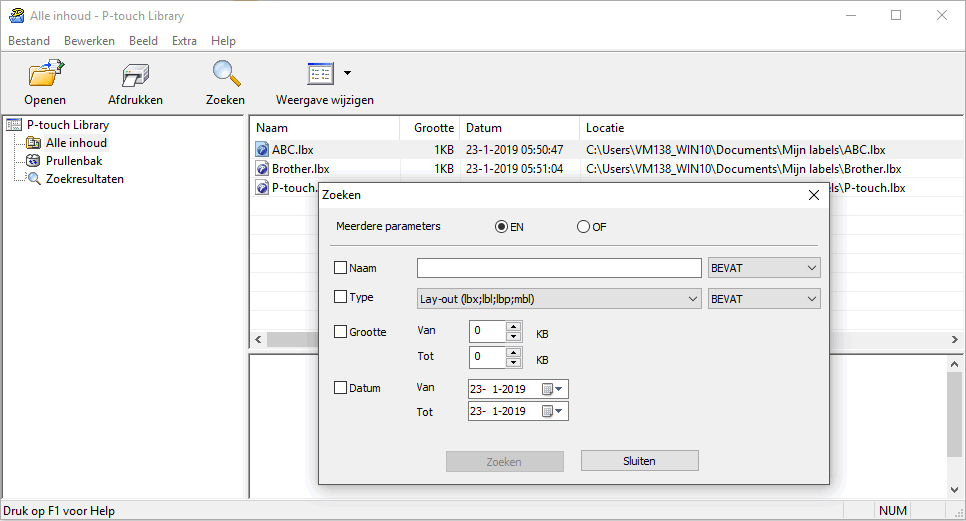966x521 pixels.
Task: Click the ABC.lbx file icon
Action: [262, 150]
